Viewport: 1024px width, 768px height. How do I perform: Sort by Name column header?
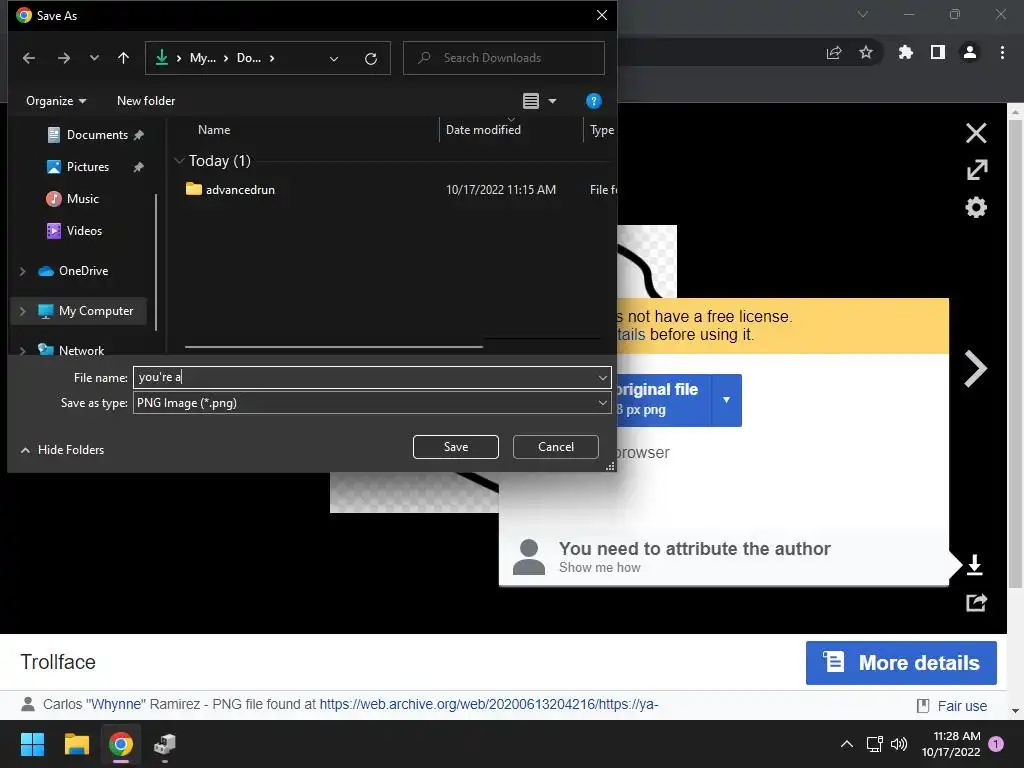click(x=214, y=130)
